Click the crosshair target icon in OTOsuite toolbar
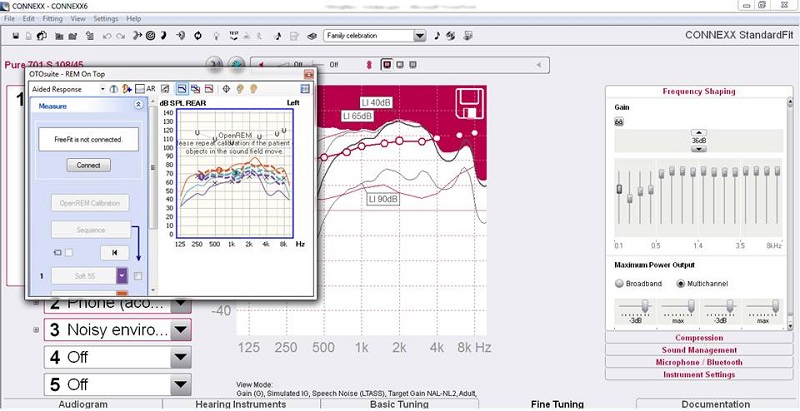 click(227, 89)
